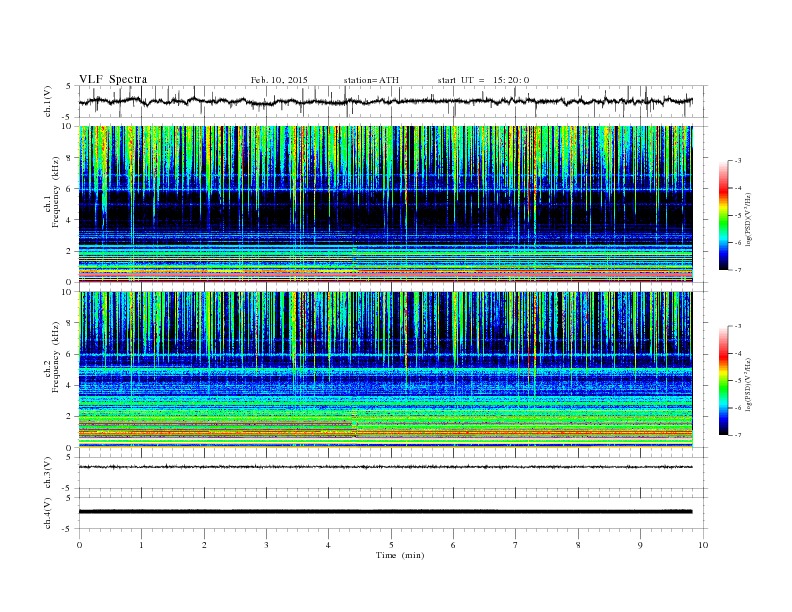Click the time axis tick label "3"
The width and height of the screenshot is (792, 612).
point(266,545)
